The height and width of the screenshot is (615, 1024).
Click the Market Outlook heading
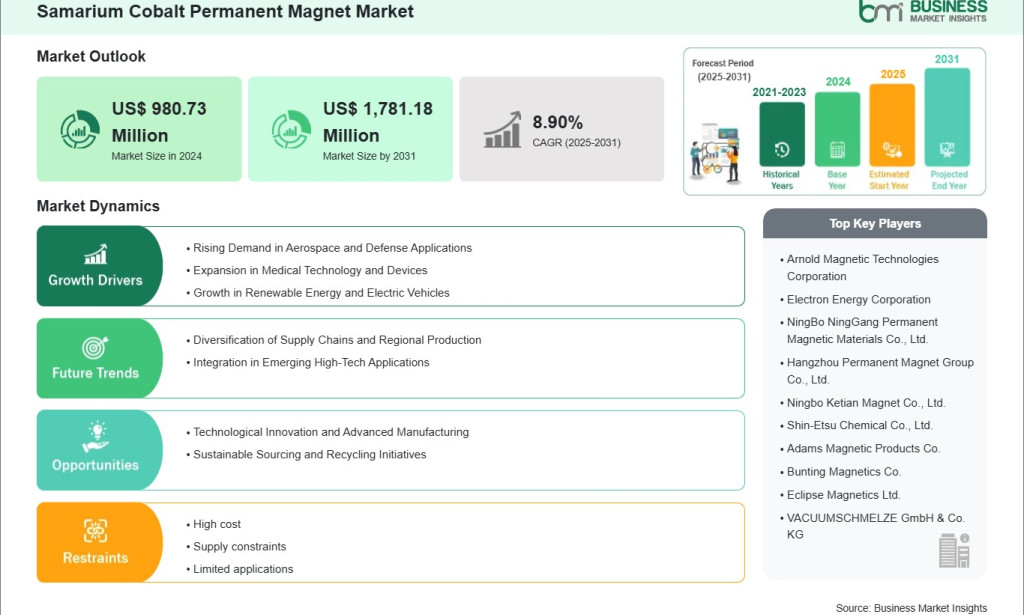point(91,56)
